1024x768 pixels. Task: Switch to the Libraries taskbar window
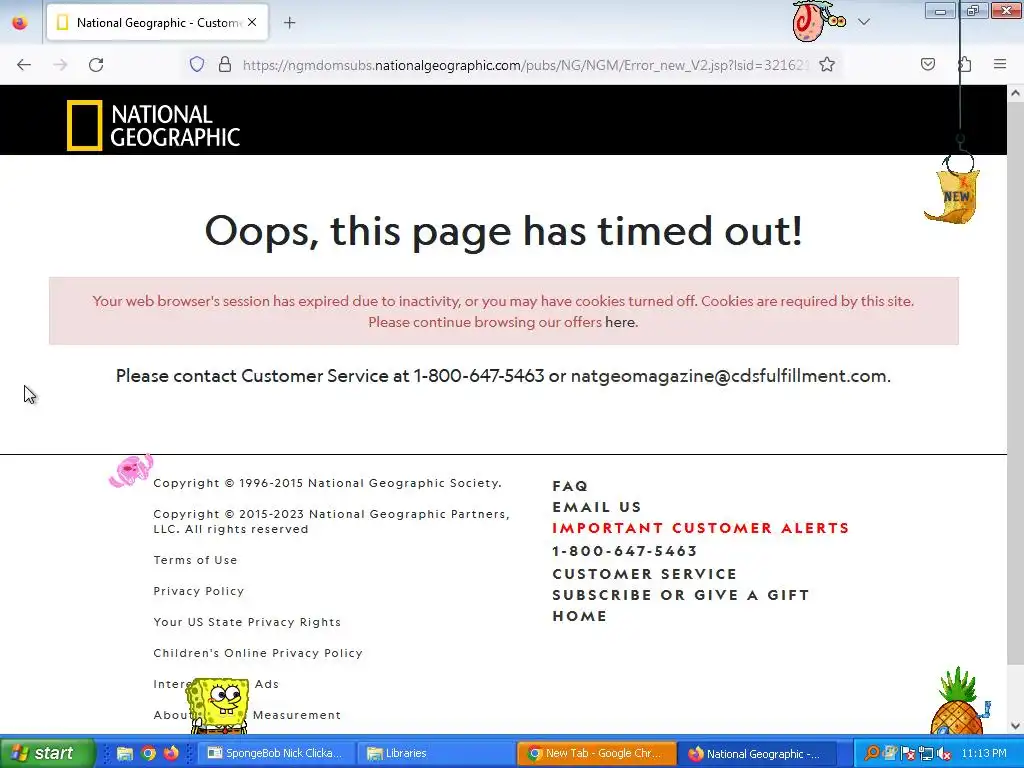(x=436, y=753)
